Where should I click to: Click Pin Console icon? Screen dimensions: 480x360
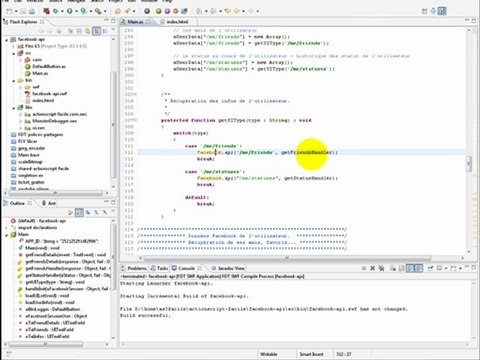pyautogui.click(x=430, y=268)
